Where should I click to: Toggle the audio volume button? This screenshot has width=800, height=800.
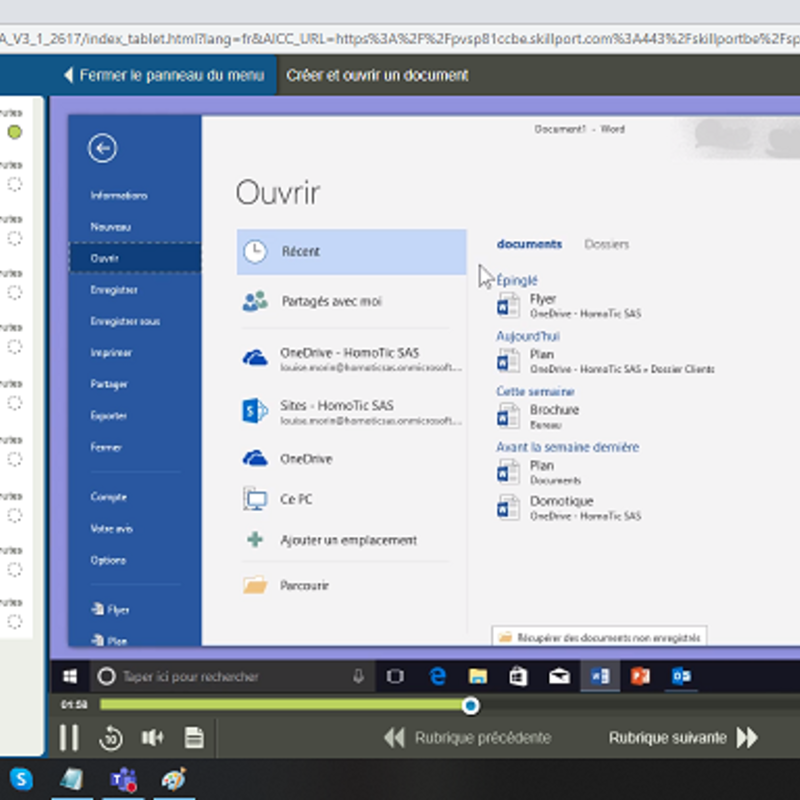(152, 738)
